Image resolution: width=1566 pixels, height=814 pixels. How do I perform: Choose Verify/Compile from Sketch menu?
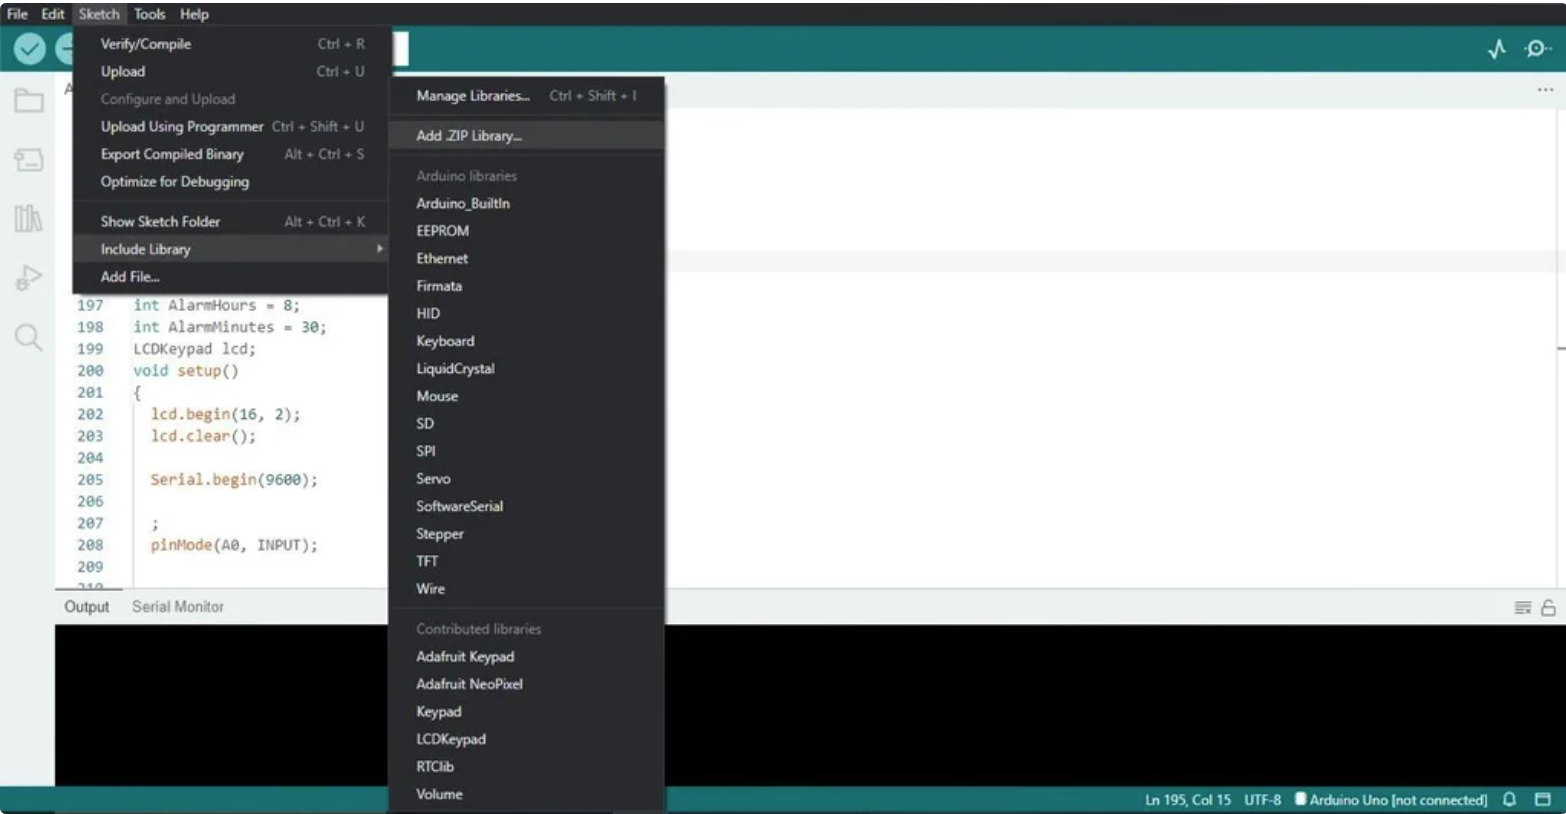(231, 44)
